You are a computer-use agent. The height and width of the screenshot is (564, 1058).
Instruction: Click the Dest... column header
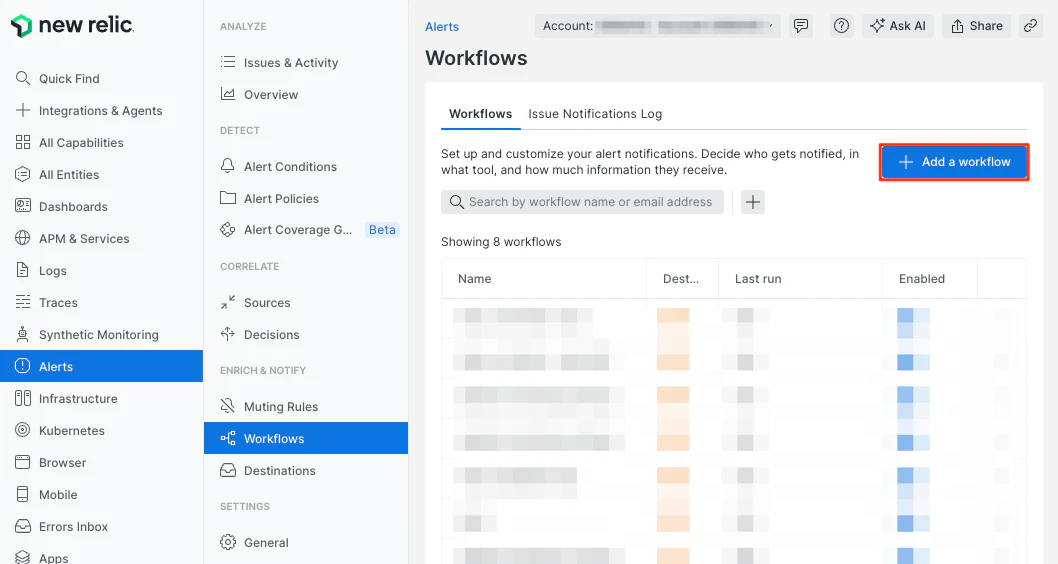[681, 279]
